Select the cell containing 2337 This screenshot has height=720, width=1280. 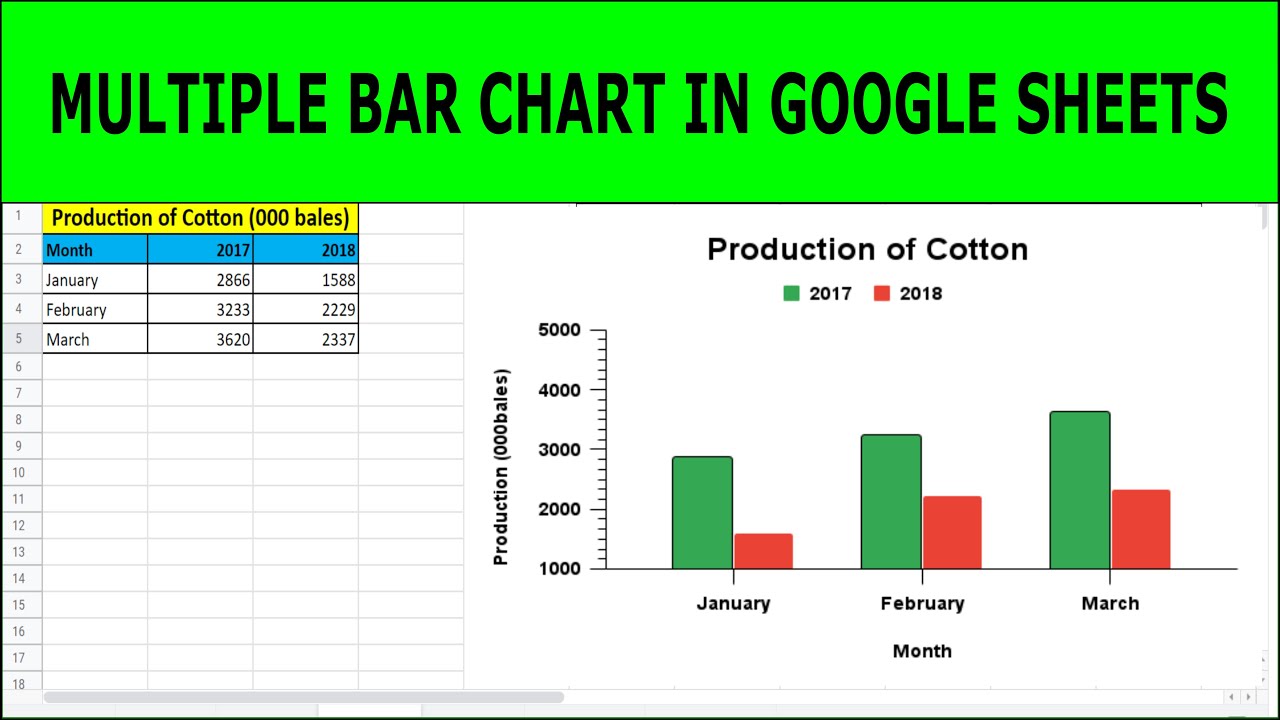coord(305,339)
